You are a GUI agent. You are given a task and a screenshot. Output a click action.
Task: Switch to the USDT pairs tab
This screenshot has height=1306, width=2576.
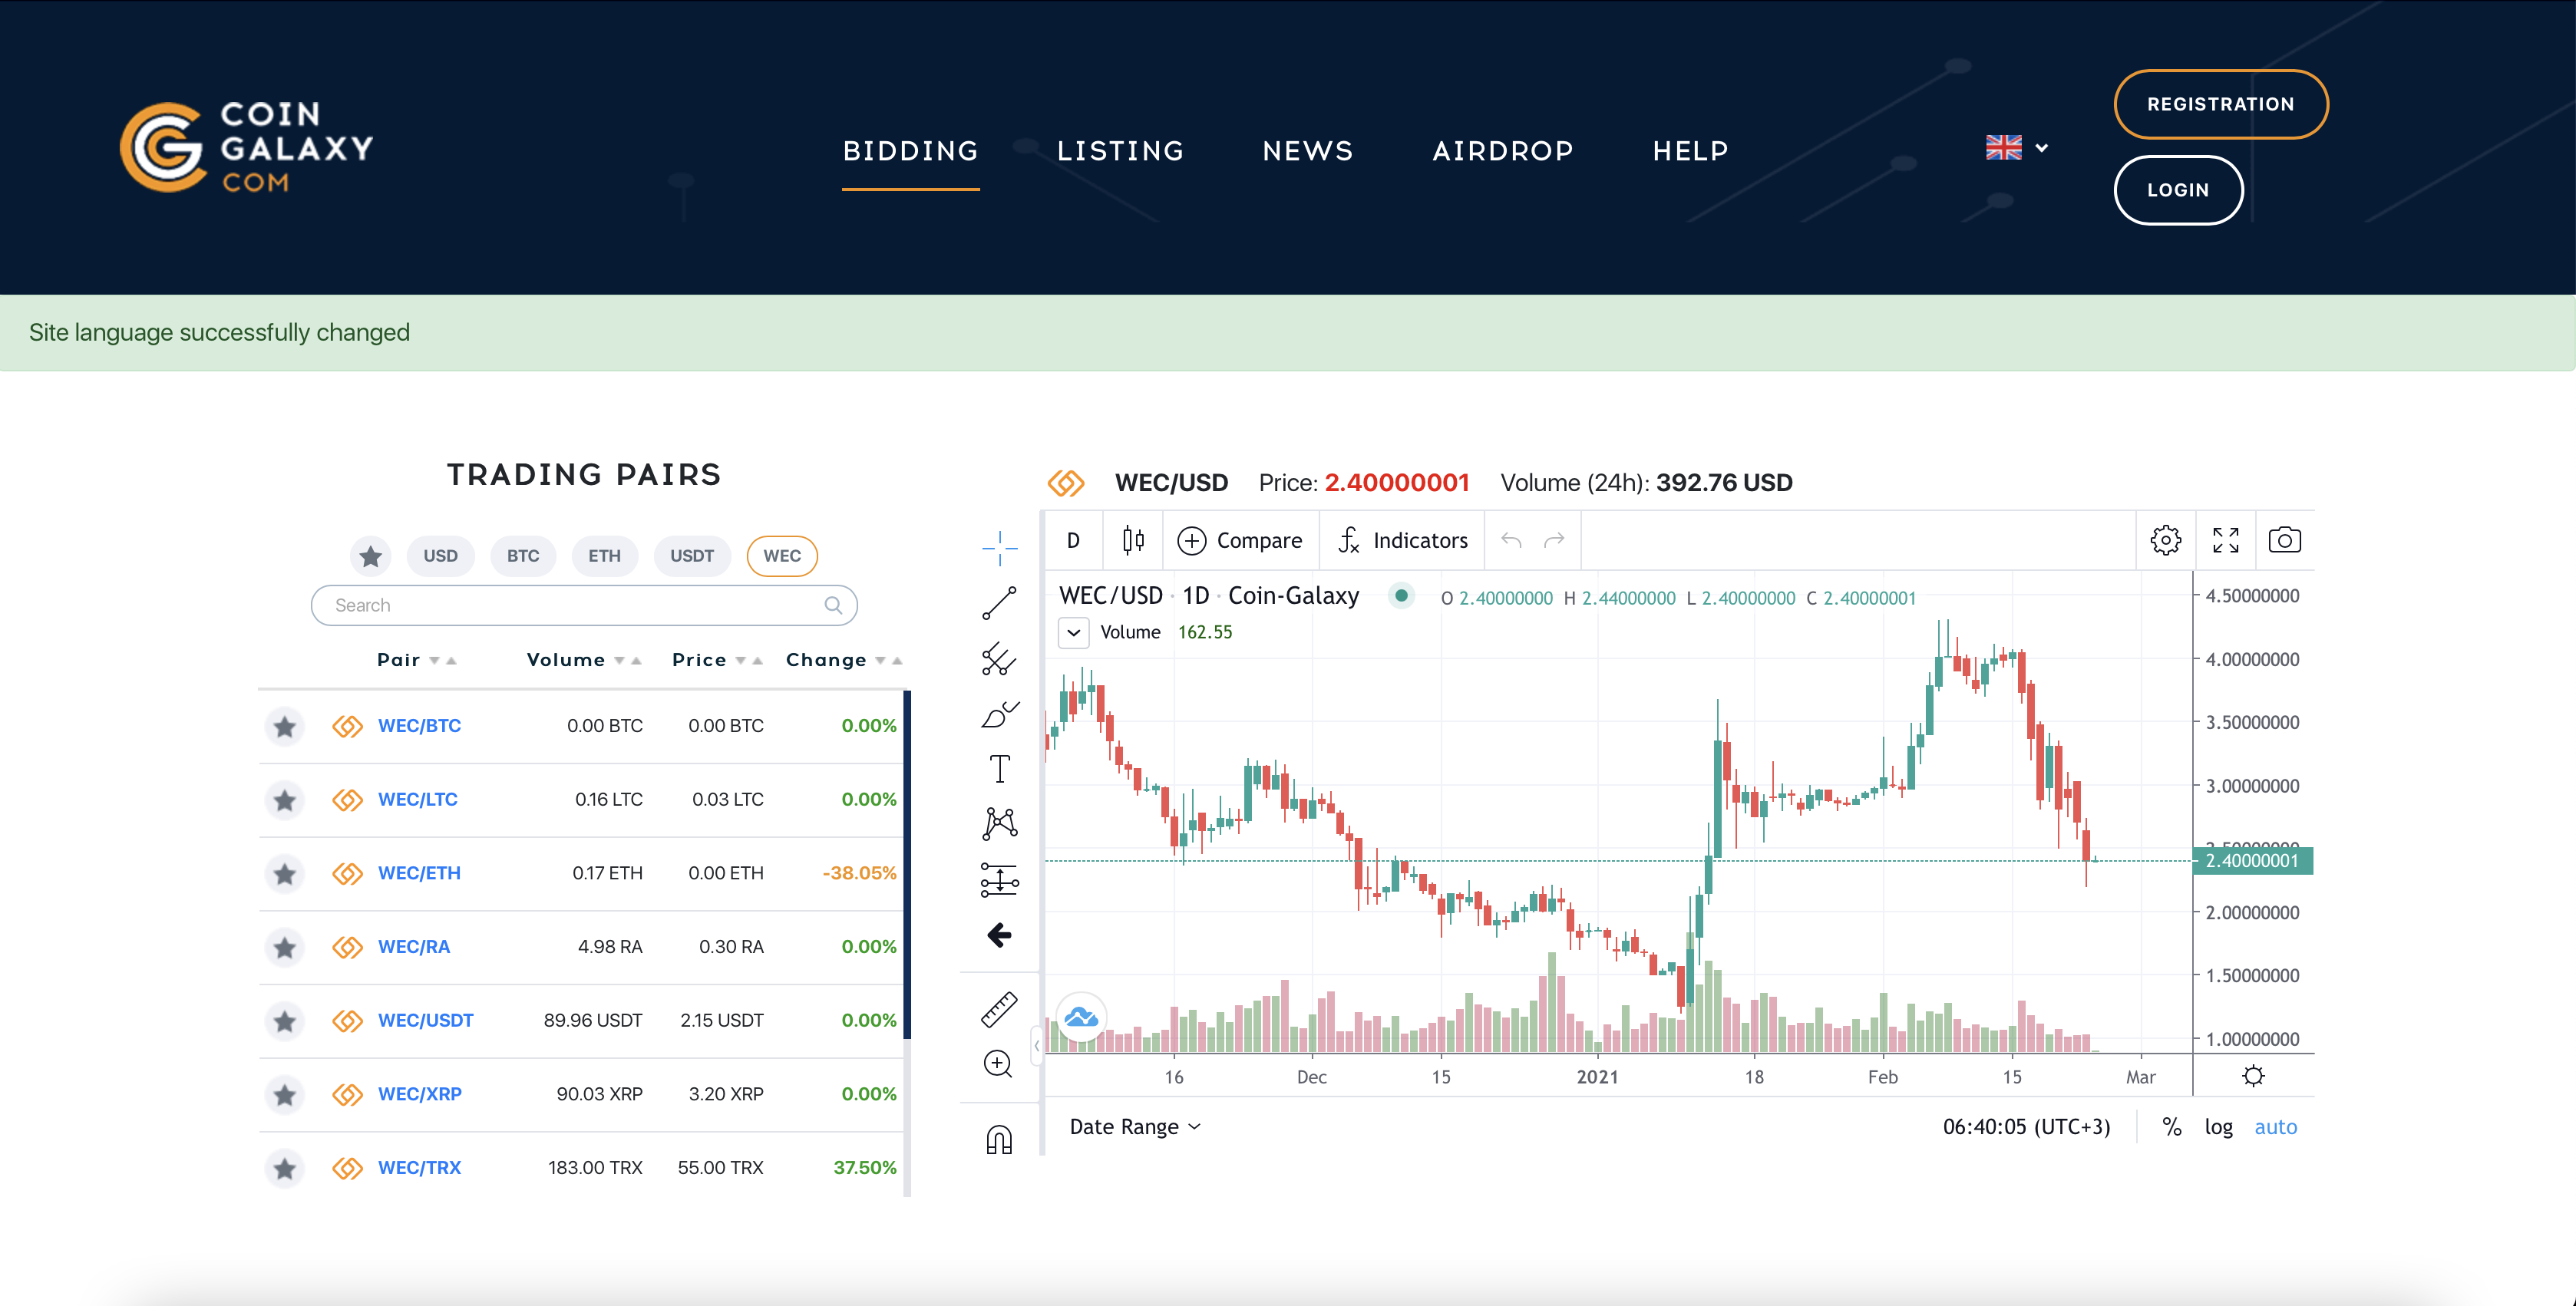click(692, 556)
